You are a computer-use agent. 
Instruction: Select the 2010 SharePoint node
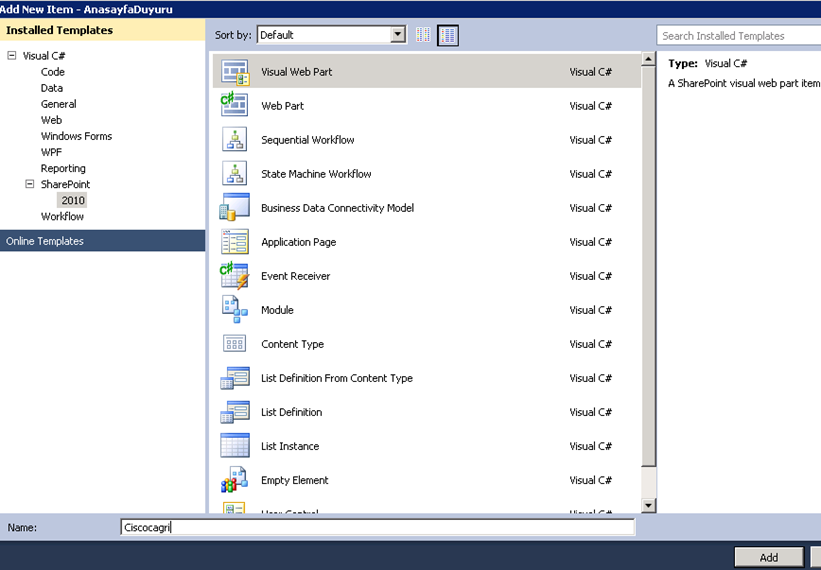coord(73,200)
